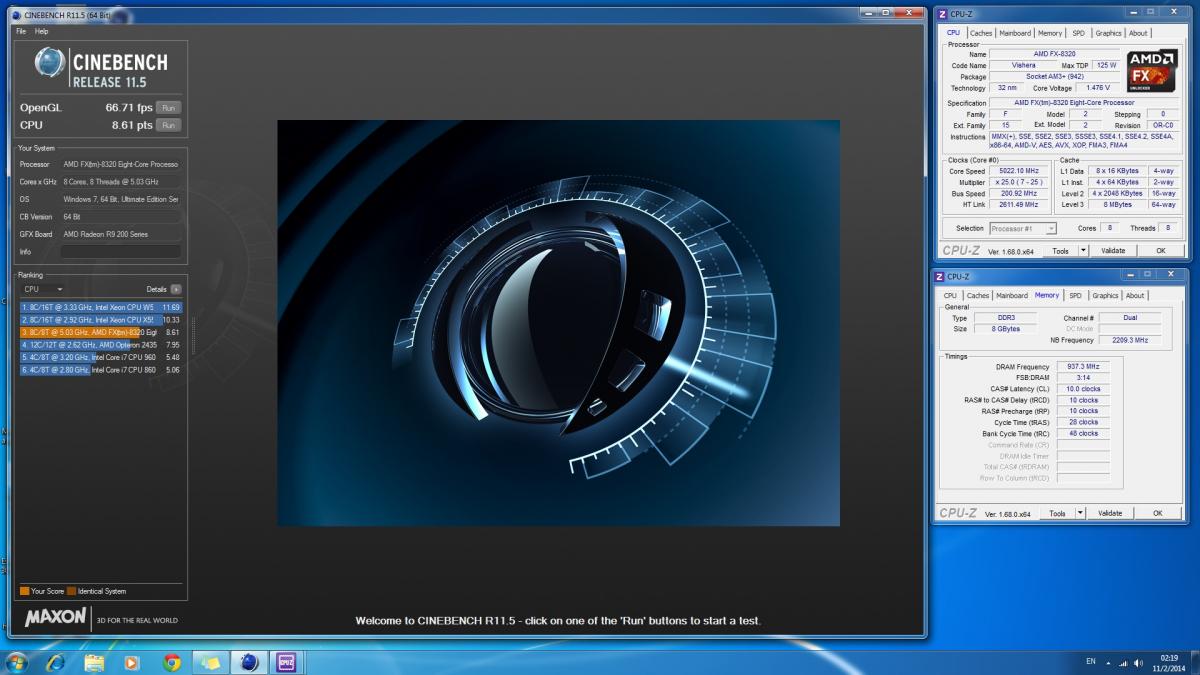Screen dimensions: 1200x675
Task: Run the OpenGL benchmark test
Action: coord(169,107)
